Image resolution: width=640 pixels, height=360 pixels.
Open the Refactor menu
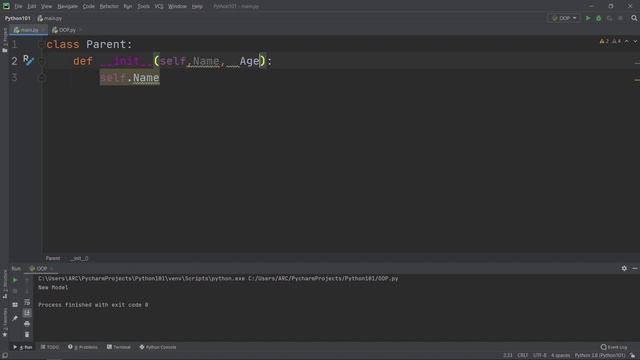[109, 7]
